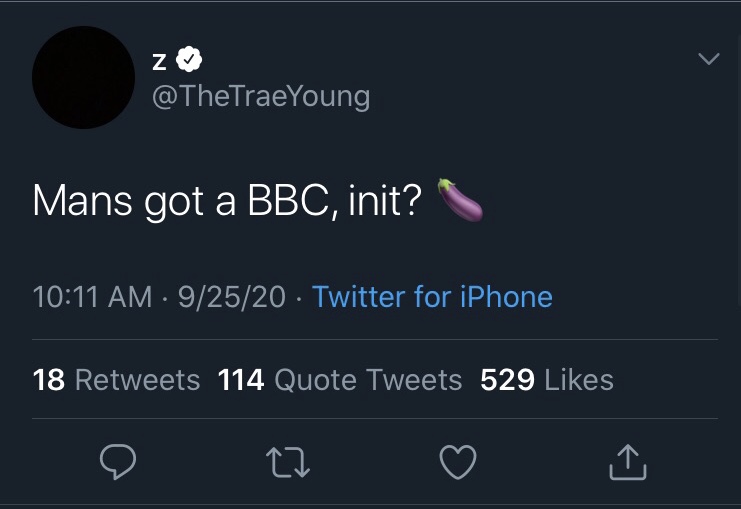Click the verified checkmark badge
Image resolution: width=741 pixels, height=509 pixels.
(x=189, y=59)
